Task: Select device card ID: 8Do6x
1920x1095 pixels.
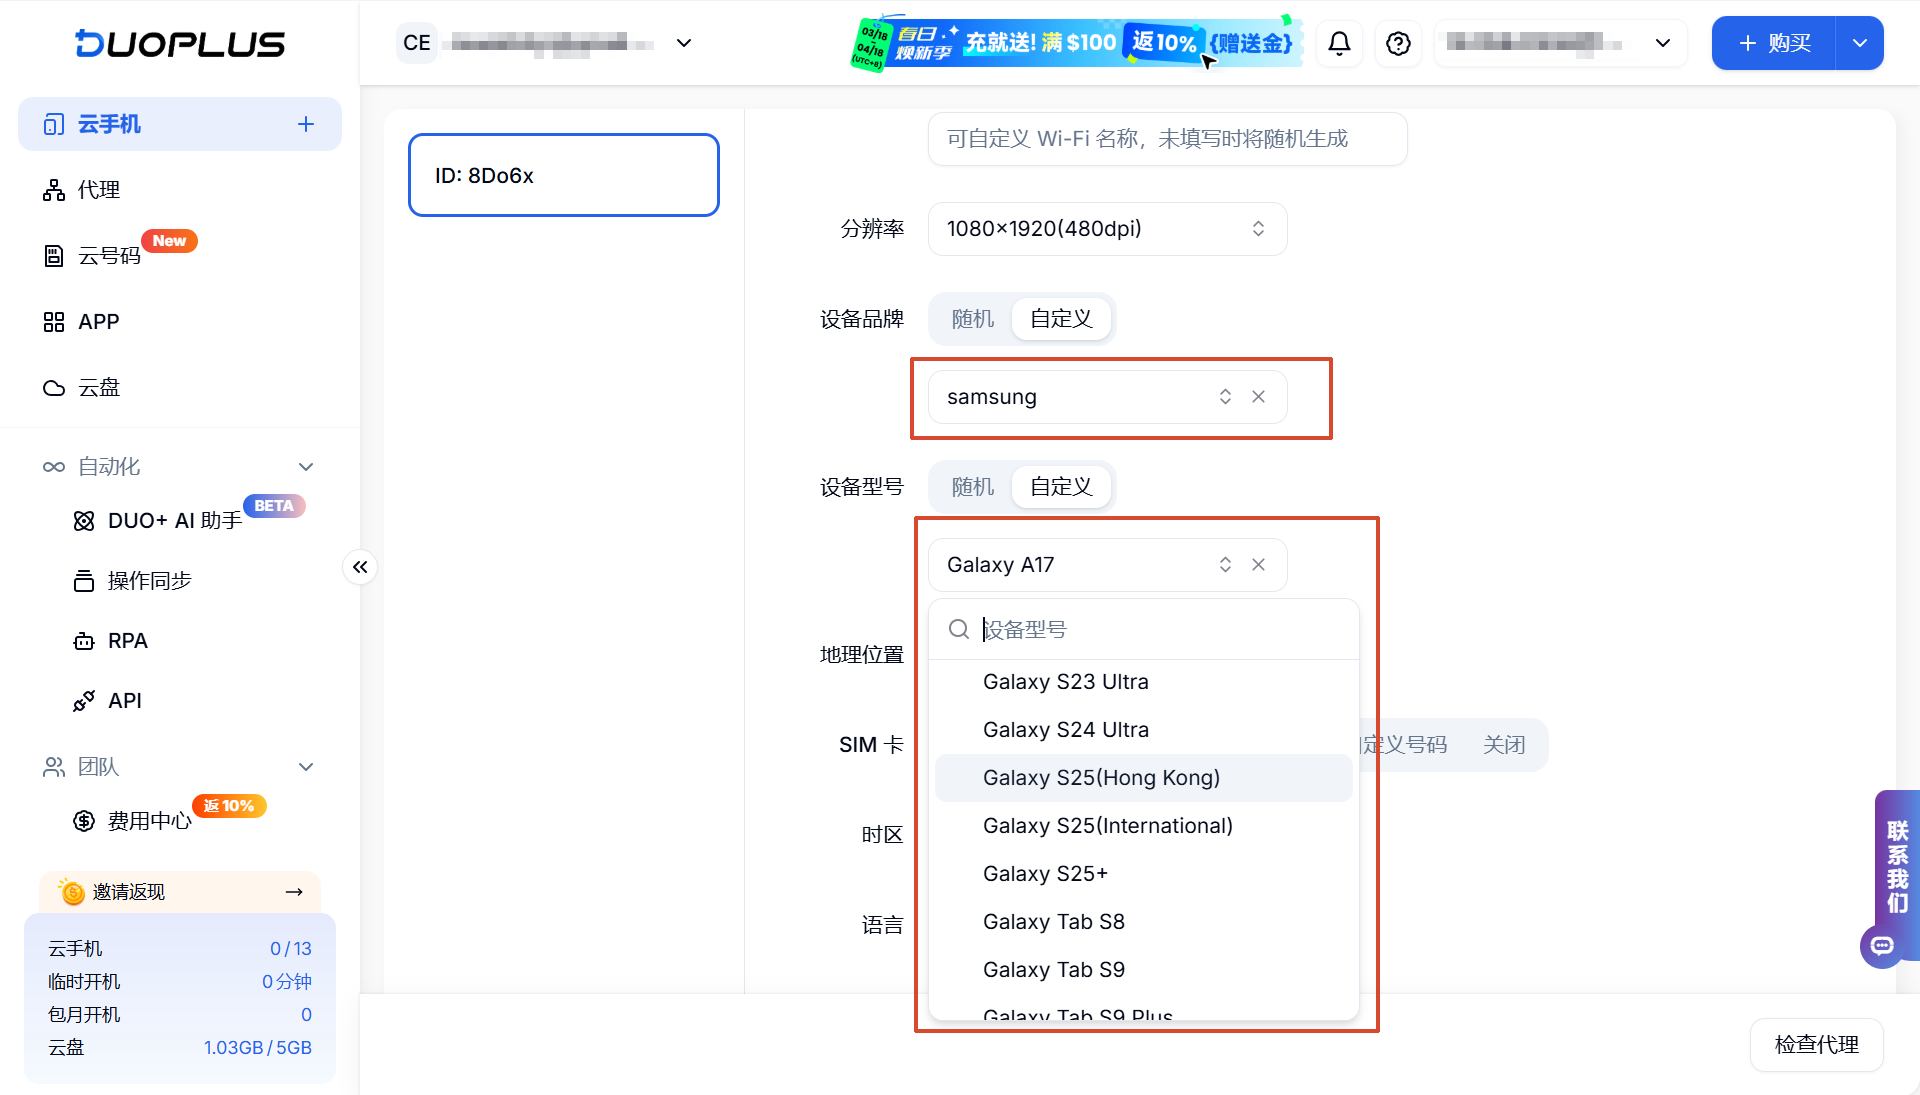Action: click(x=564, y=175)
